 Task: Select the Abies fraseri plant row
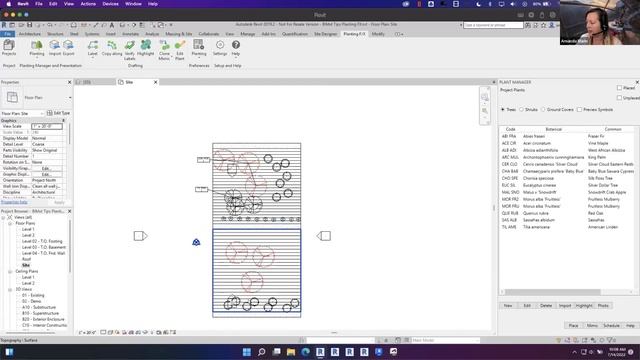pyautogui.click(x=567, y=136)
